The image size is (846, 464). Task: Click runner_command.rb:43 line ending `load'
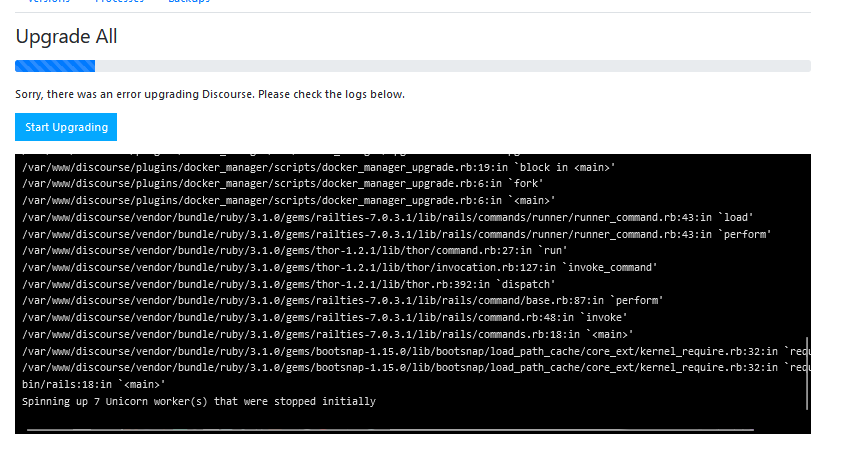point(387,217)
